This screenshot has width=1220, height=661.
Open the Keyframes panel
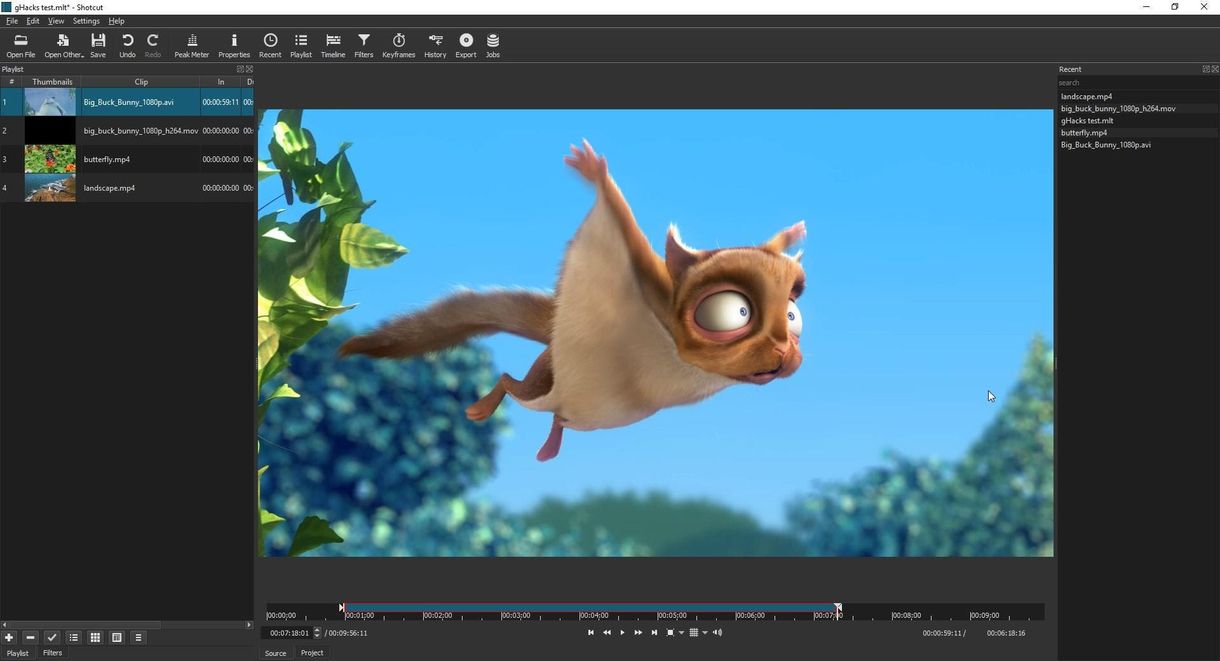(x=398, y=45)
